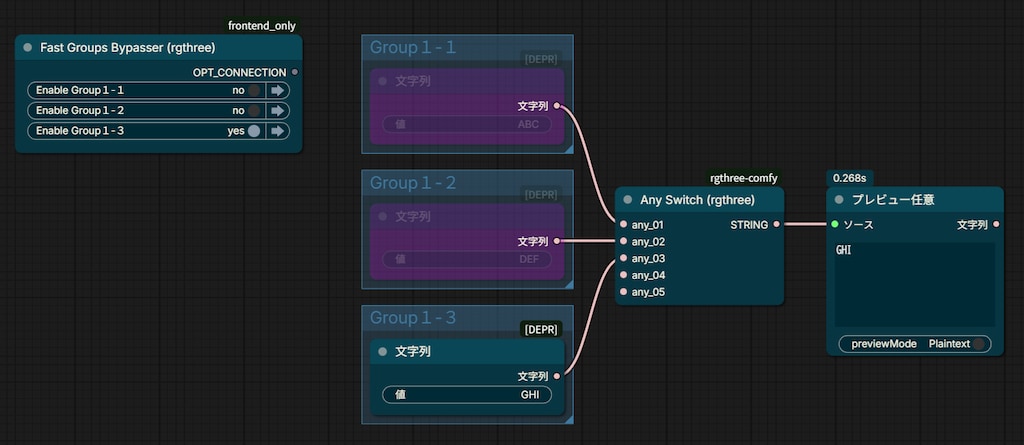Edit the 値 field showing GHI
This screenshot has height=445, width=1024.
(466, 395)
